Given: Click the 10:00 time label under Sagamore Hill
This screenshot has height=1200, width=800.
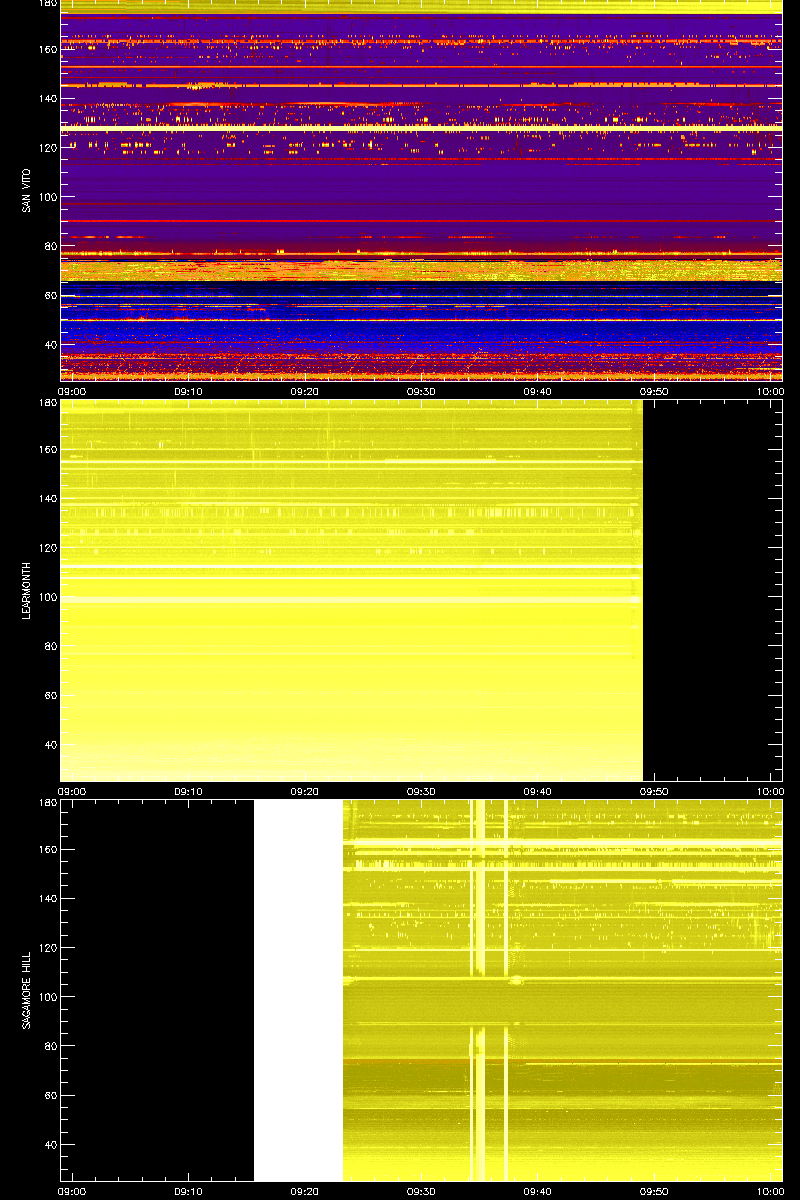Looking at the screenshot, I should (769, 1191).
